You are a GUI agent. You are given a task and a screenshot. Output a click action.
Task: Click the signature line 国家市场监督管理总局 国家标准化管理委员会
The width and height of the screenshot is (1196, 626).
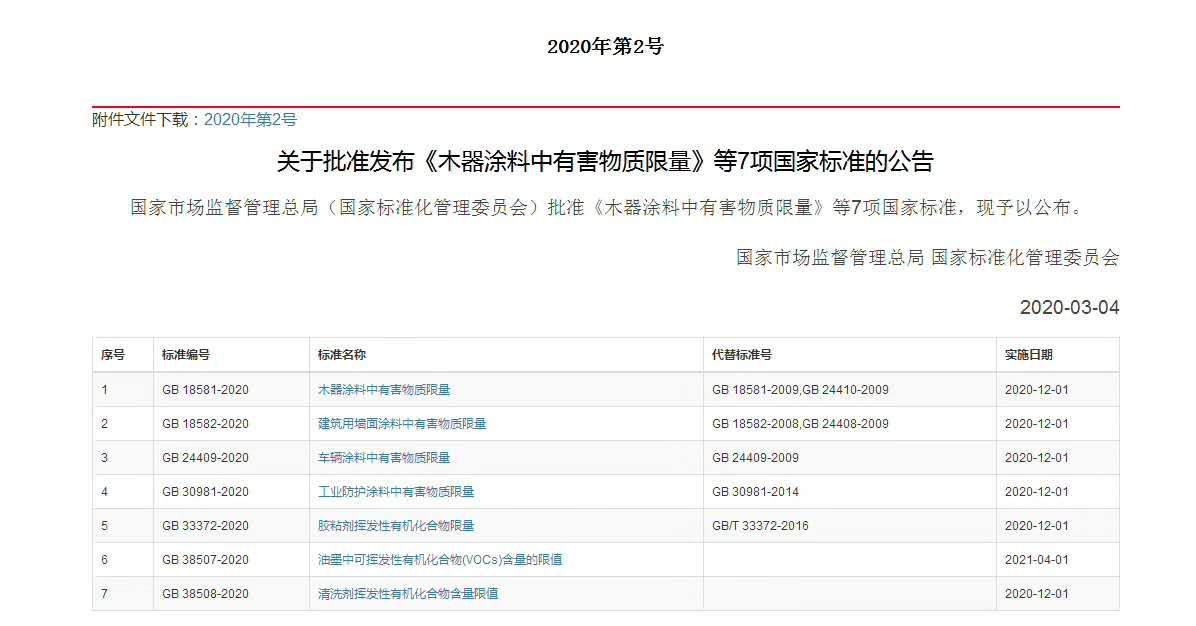tap(928, 258)
